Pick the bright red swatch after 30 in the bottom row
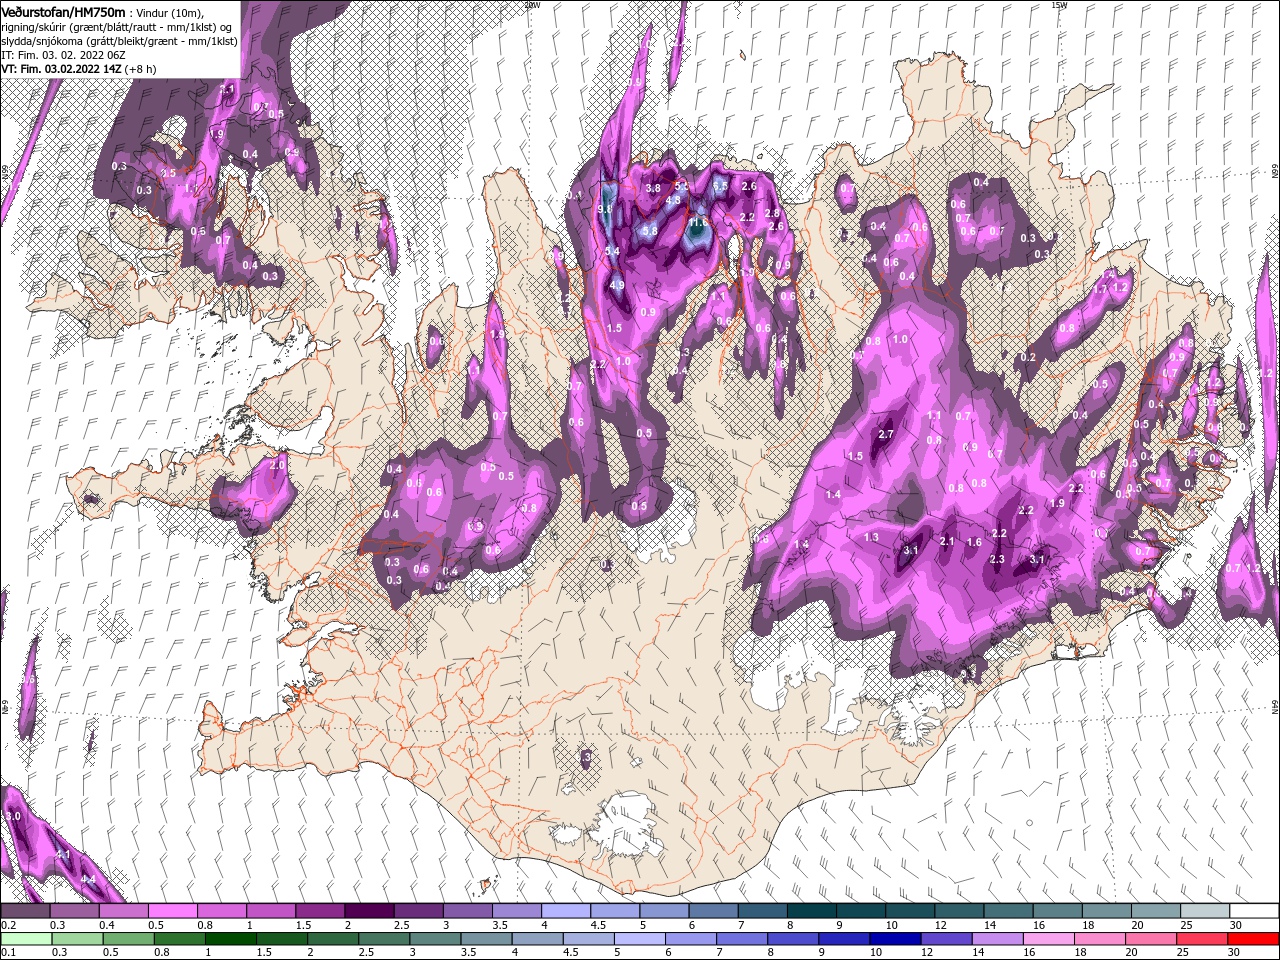The width and height of the screenshot is (1280, 960). [1252, 939]
